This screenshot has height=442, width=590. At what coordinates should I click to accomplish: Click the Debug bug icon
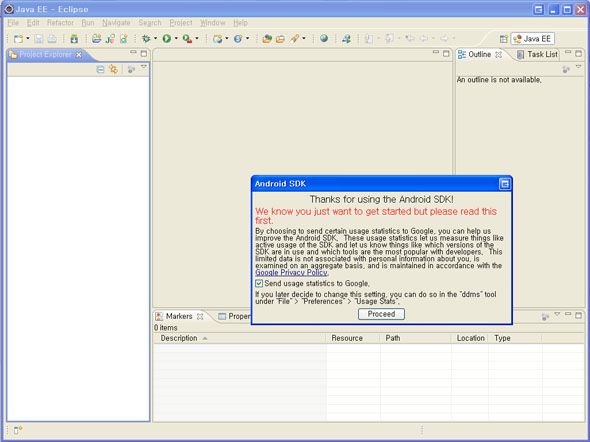click(x=146, y=39)
